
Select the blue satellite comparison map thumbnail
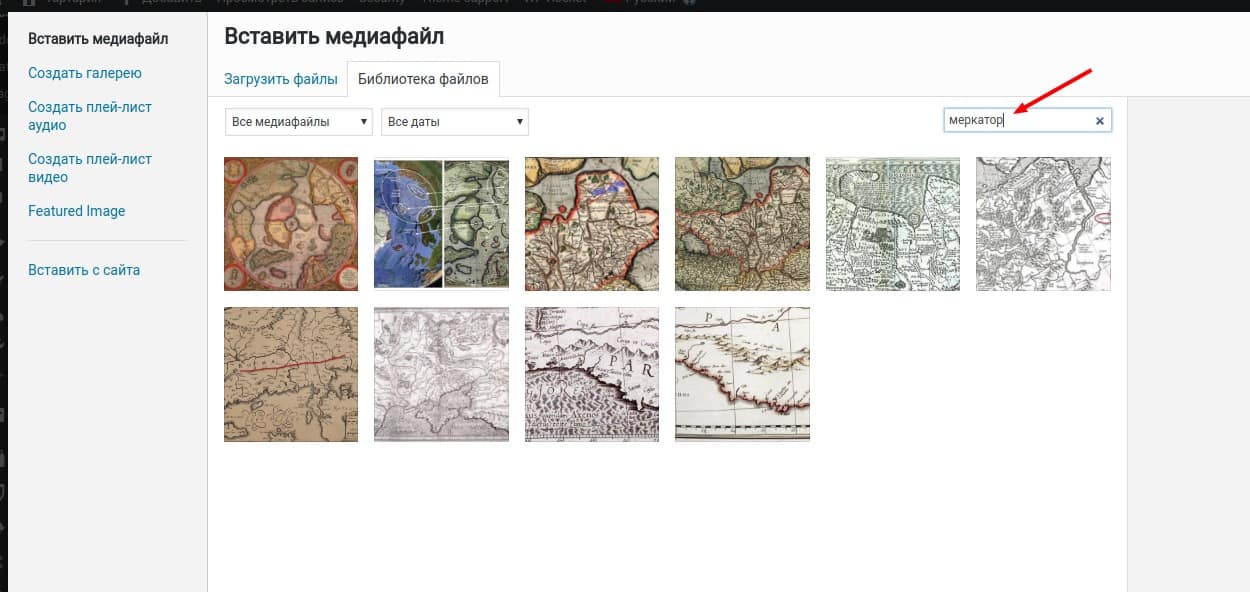[x=441, y=224]
